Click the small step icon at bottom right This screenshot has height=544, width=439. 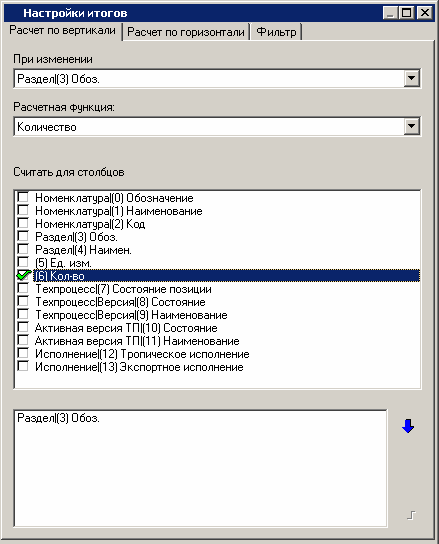tap(411, 515)
